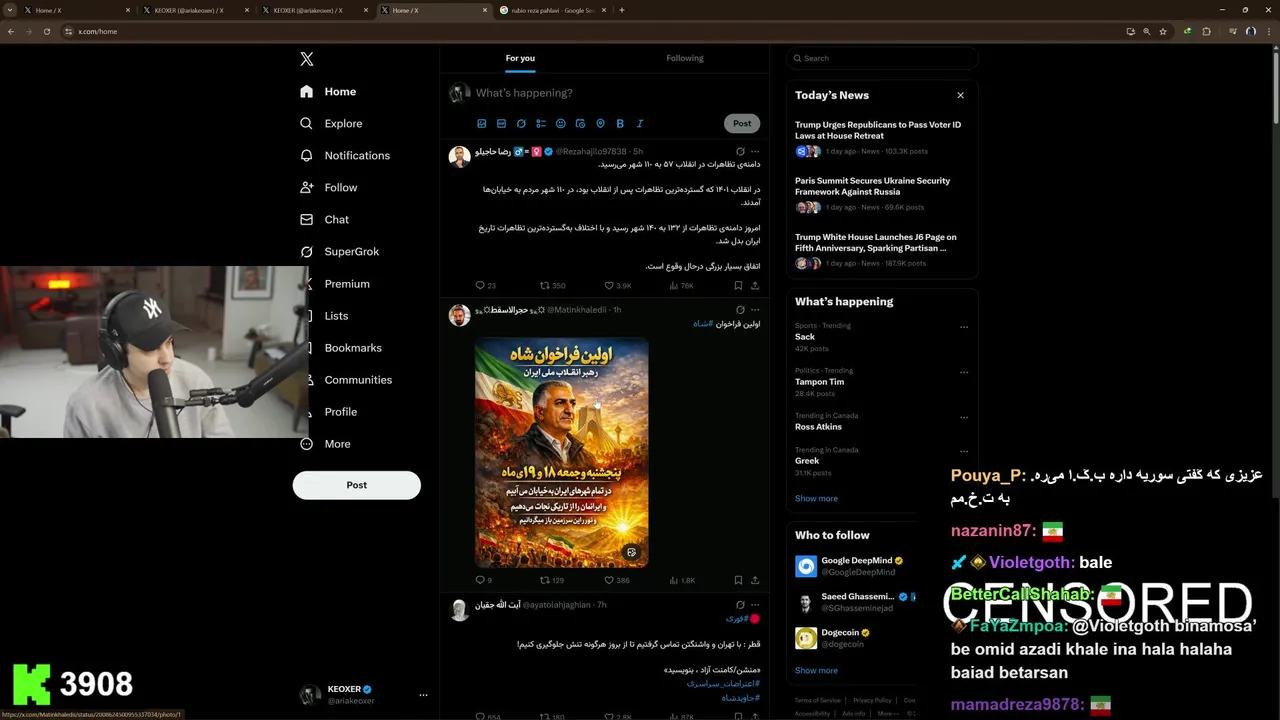Open SuperGrok in the sidebar
Screen dimensions: 1280x720
339,251
